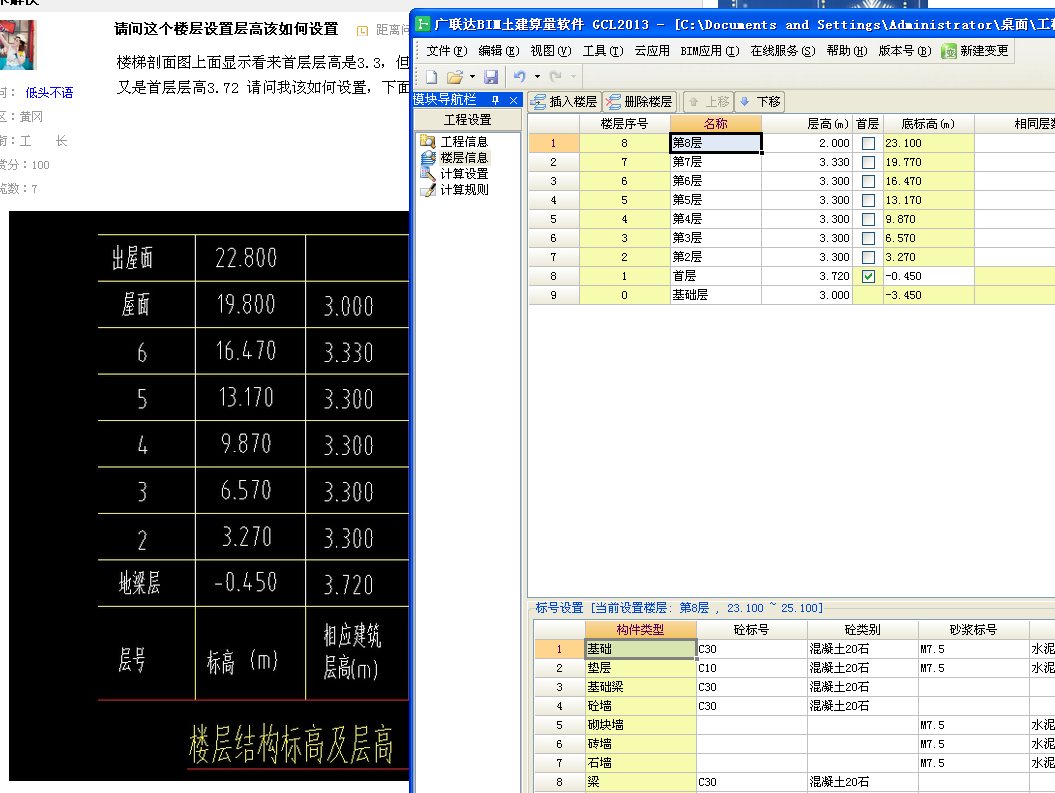Select the 基础 component type row

tap(641, 649)
